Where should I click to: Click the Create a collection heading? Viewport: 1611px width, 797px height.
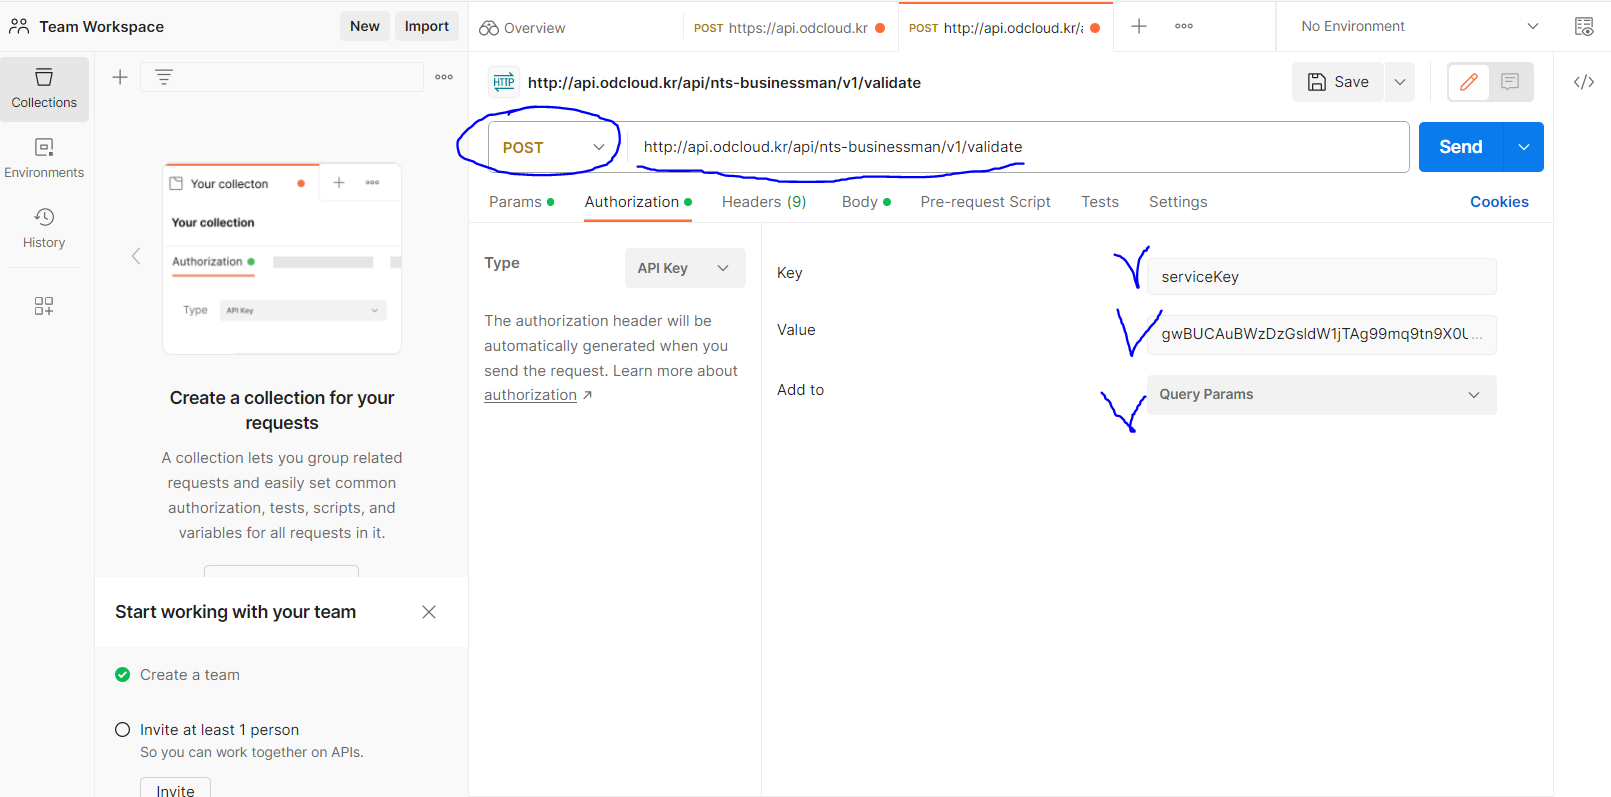pyautogui.click(x=282, y=410)
